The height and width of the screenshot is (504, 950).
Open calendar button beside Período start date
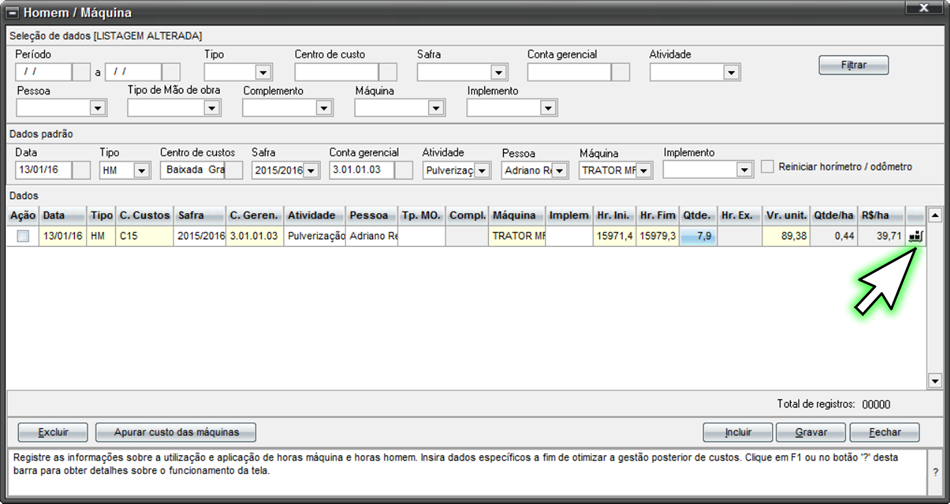pyautogui.click(x=81, y=72)
